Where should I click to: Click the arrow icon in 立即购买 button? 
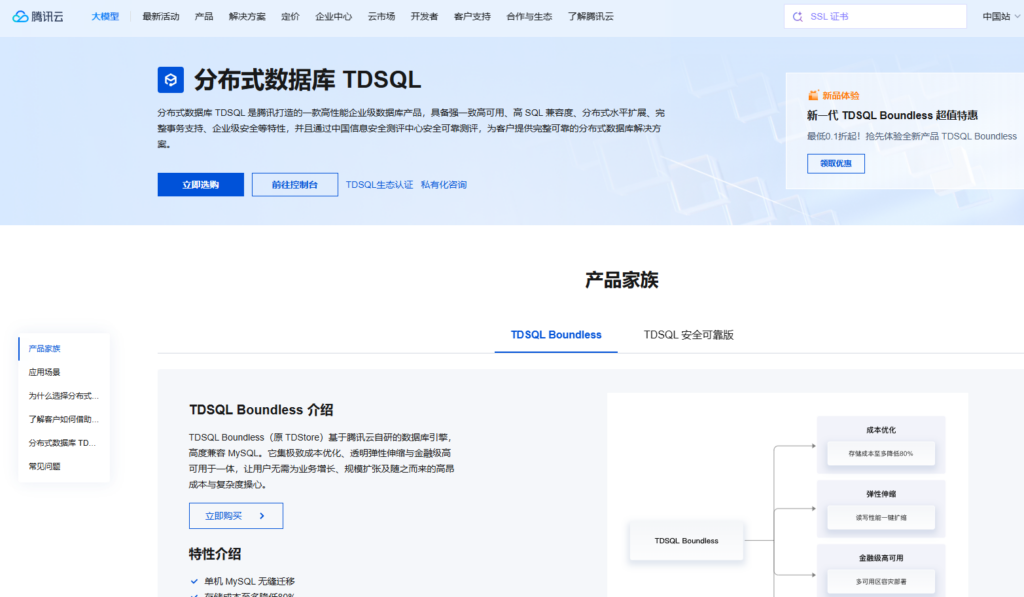(262, 516)
